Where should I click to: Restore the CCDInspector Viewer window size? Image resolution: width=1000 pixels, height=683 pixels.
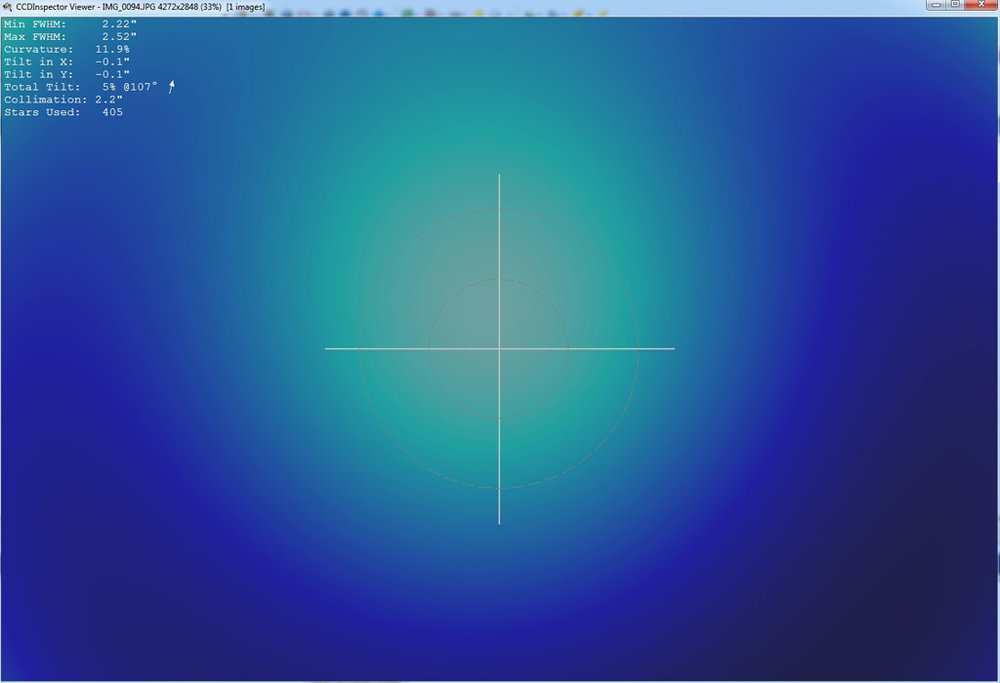956,5
